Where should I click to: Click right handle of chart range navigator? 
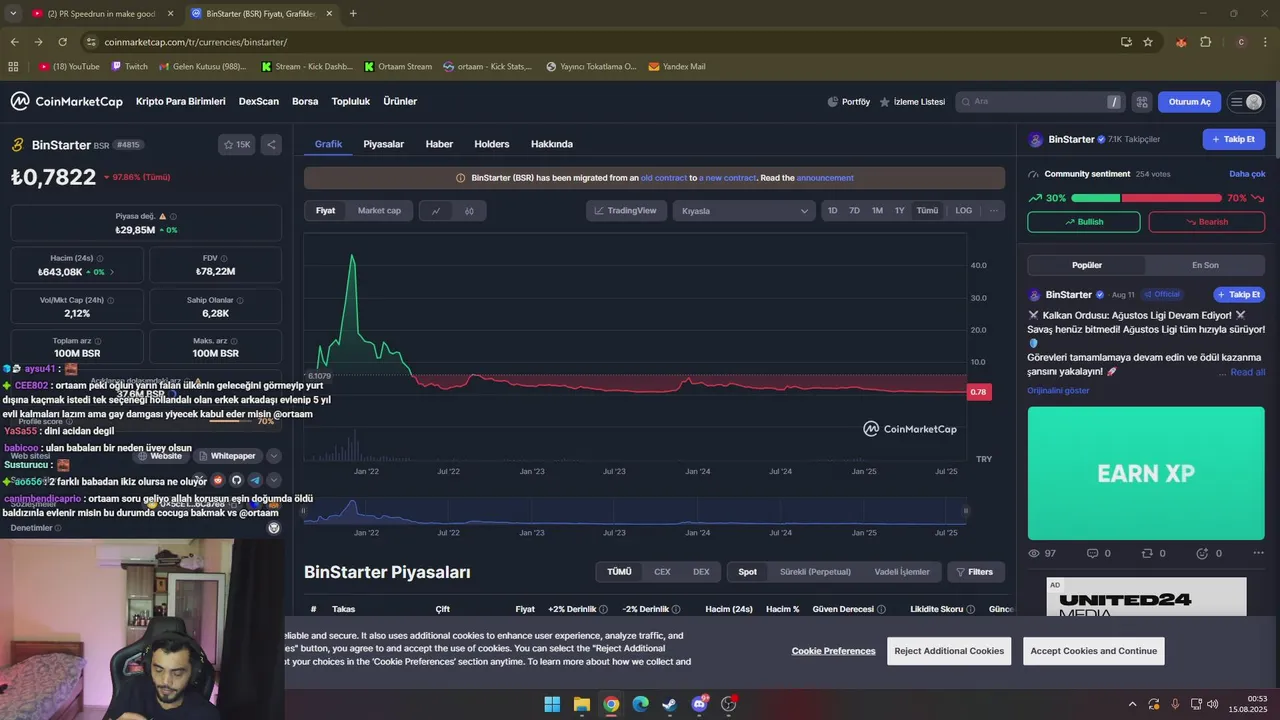(x=965, y=511)
